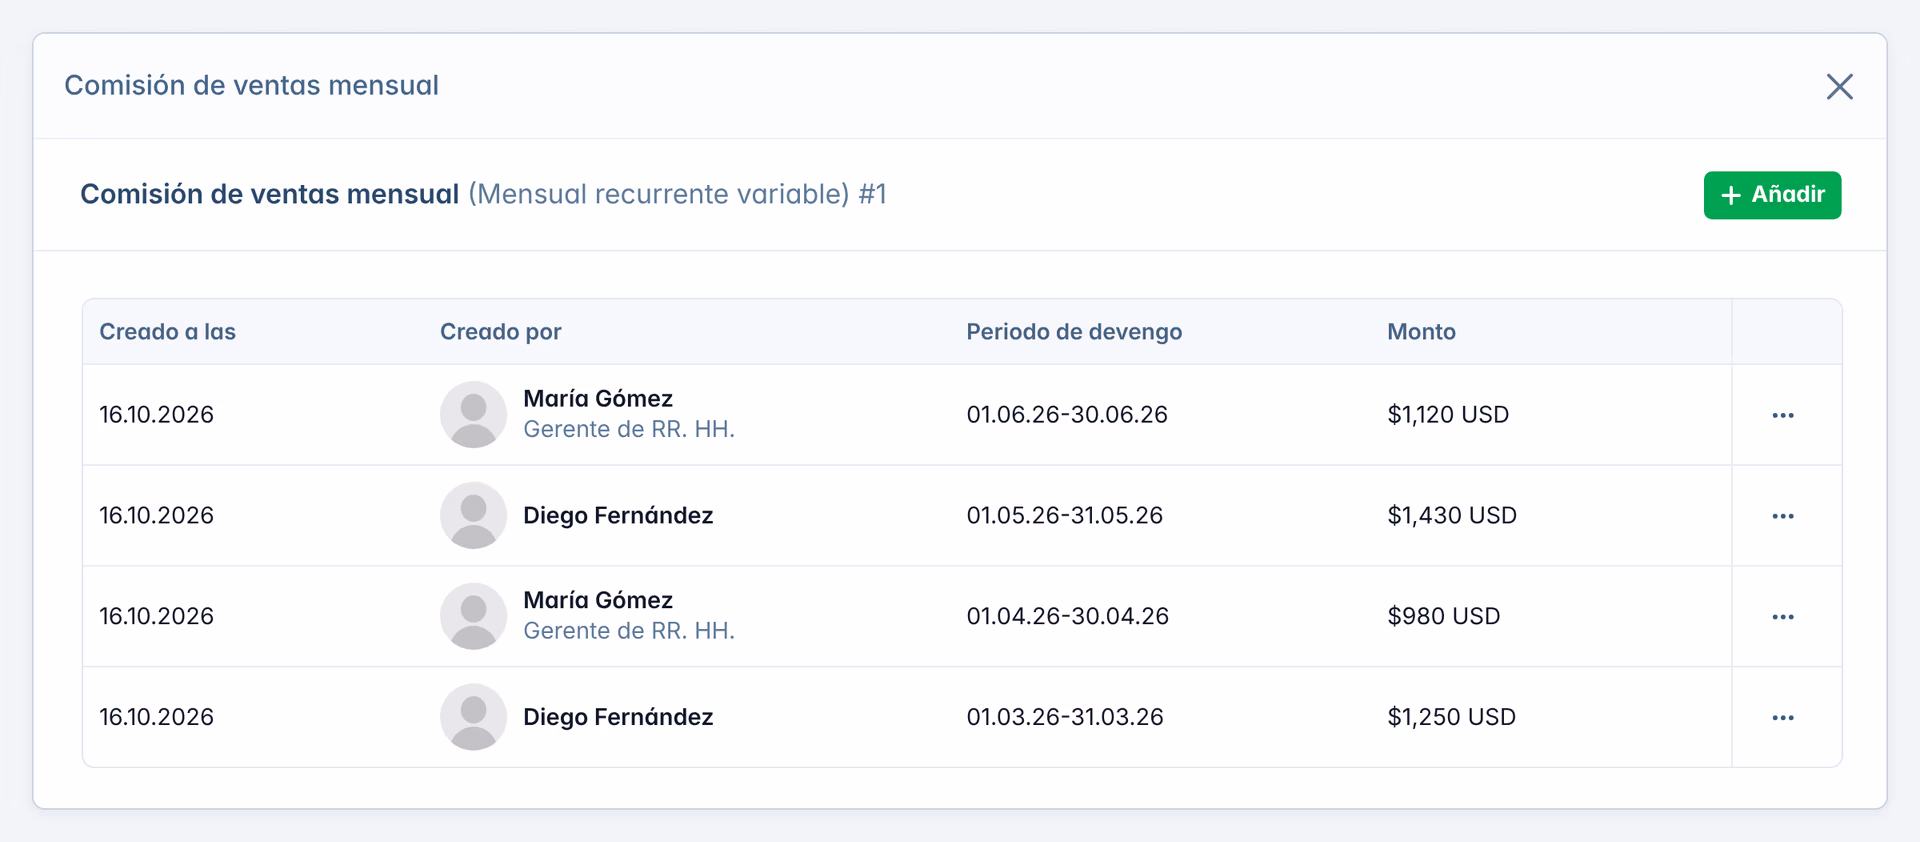Image resolution: width=1920 pixels, height=842 pixels.
Task: Click the period 01.04.26-30.04.26
Action: tap(1068, 617)
